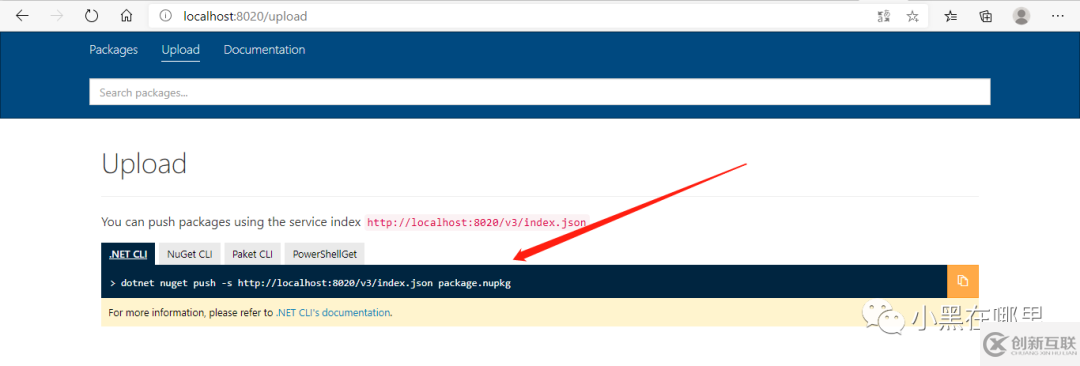Add page to favorites with star icon
Screen dimensions: 1080x366
point(913,17)
